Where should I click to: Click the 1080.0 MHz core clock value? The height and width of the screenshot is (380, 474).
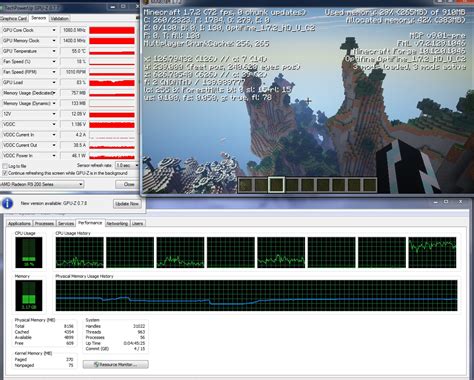74,30
